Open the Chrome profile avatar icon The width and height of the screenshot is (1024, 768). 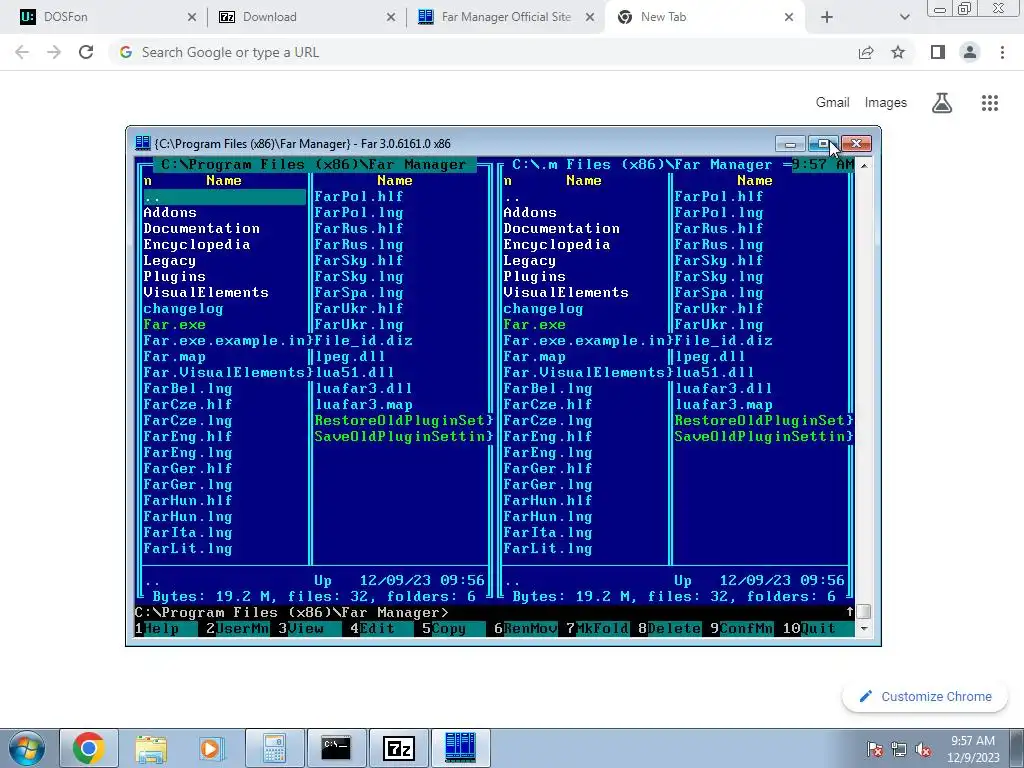970,52
